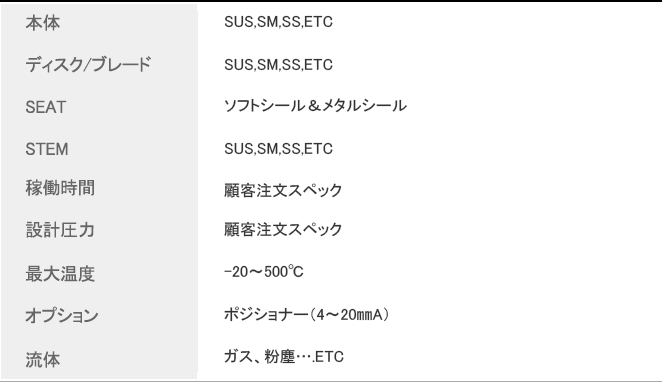Click the bottom table border line
The image size is (662, 383).
point(331,381)
